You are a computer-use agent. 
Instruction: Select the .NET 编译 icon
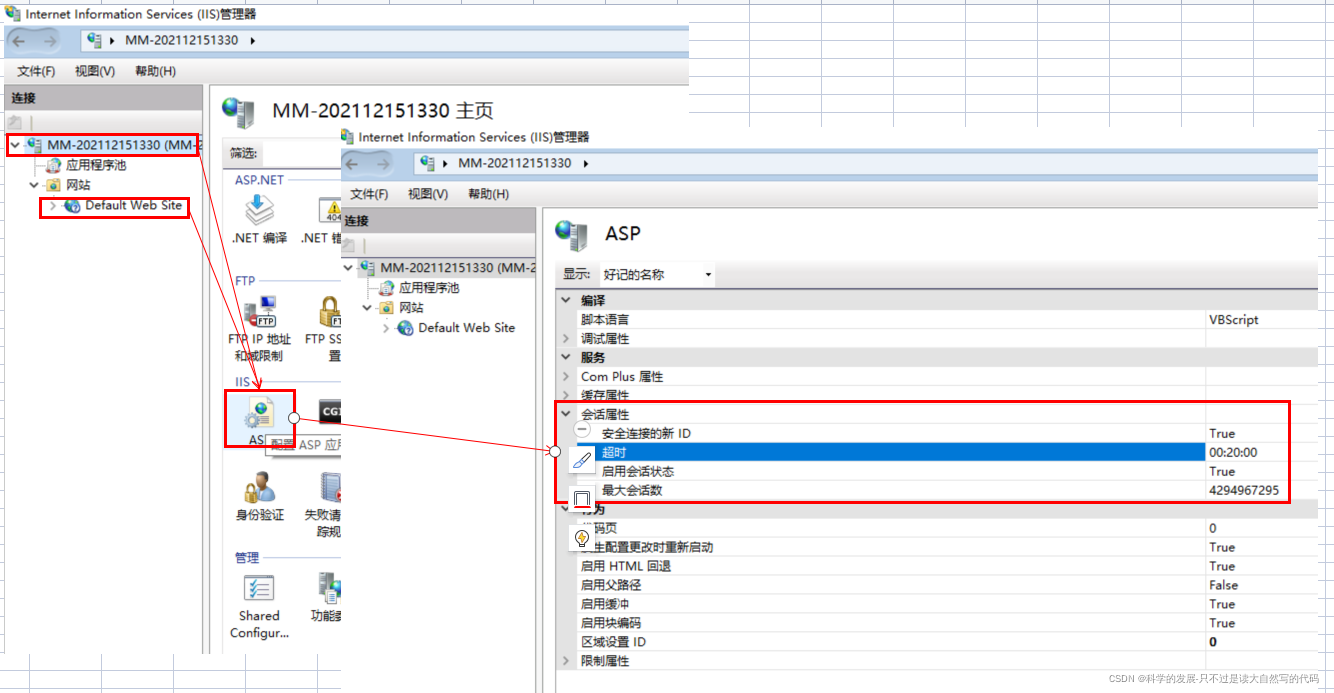click(258, 210)
